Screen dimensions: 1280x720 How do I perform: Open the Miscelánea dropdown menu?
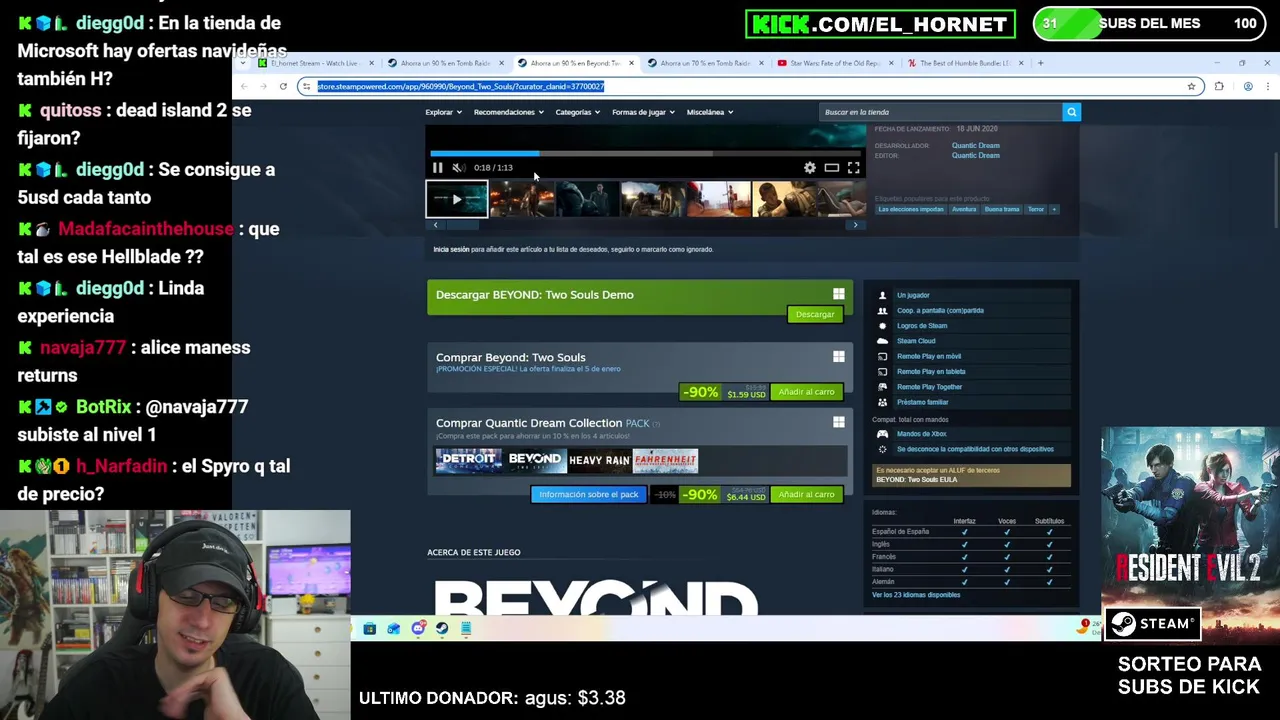click(709, 112)
